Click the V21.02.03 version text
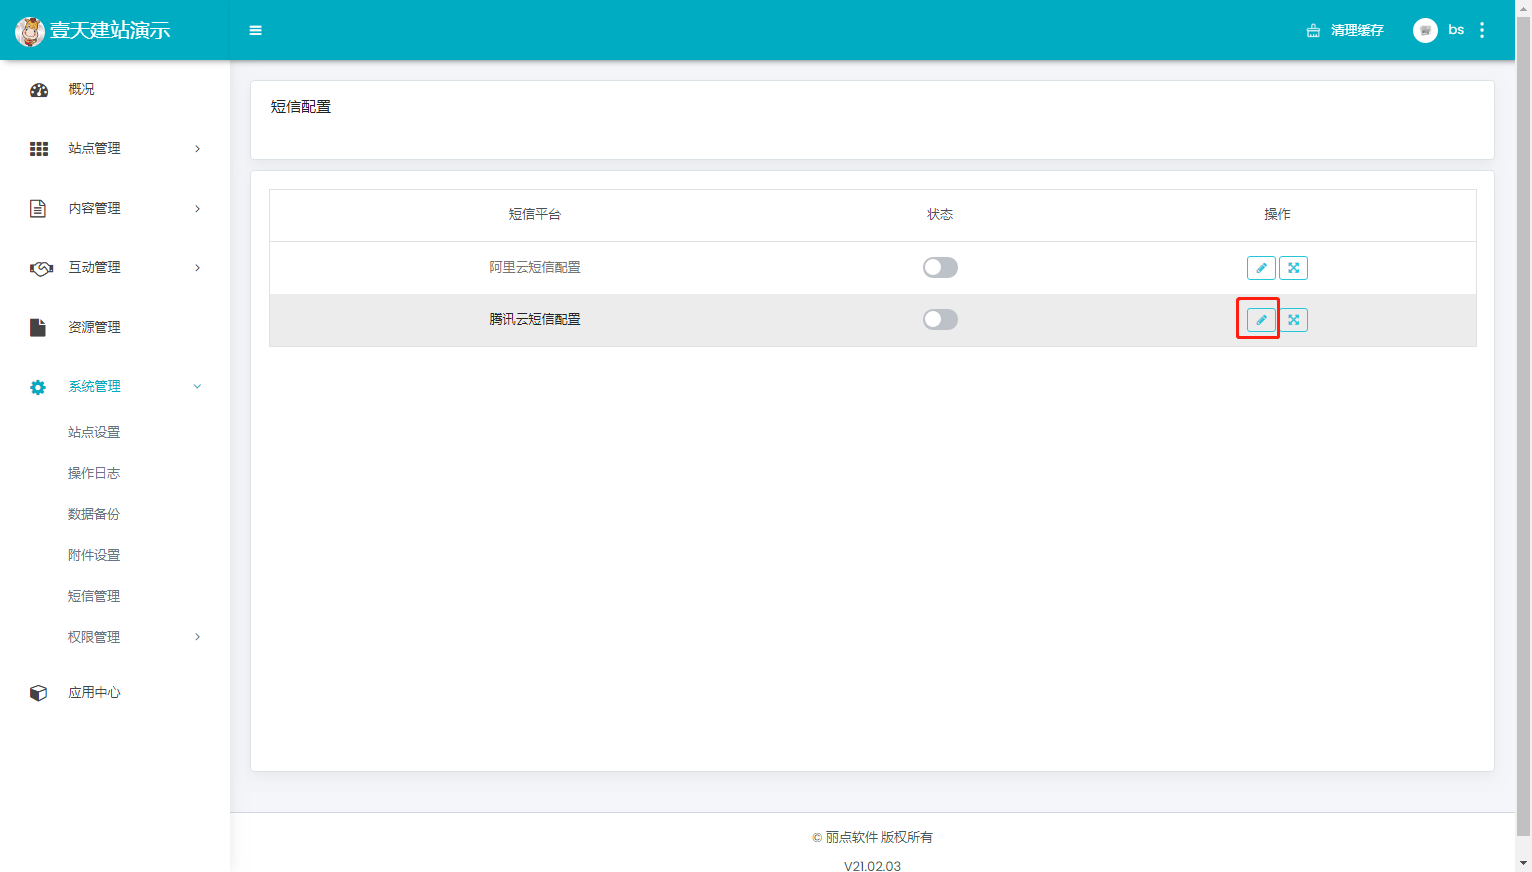 (872, 866)
